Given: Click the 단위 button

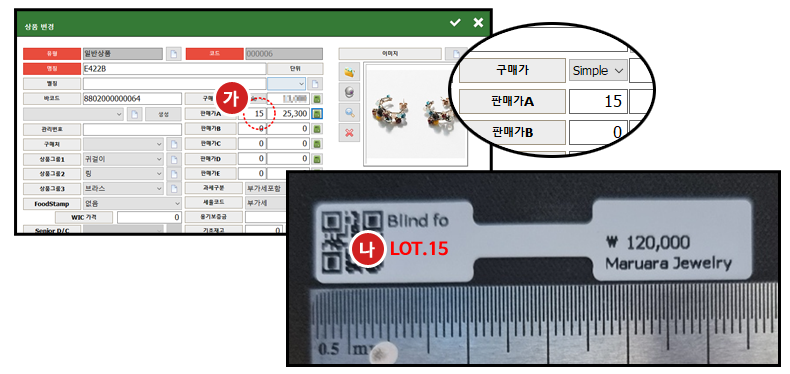Looking at the screenshot, I should (295, 69).
